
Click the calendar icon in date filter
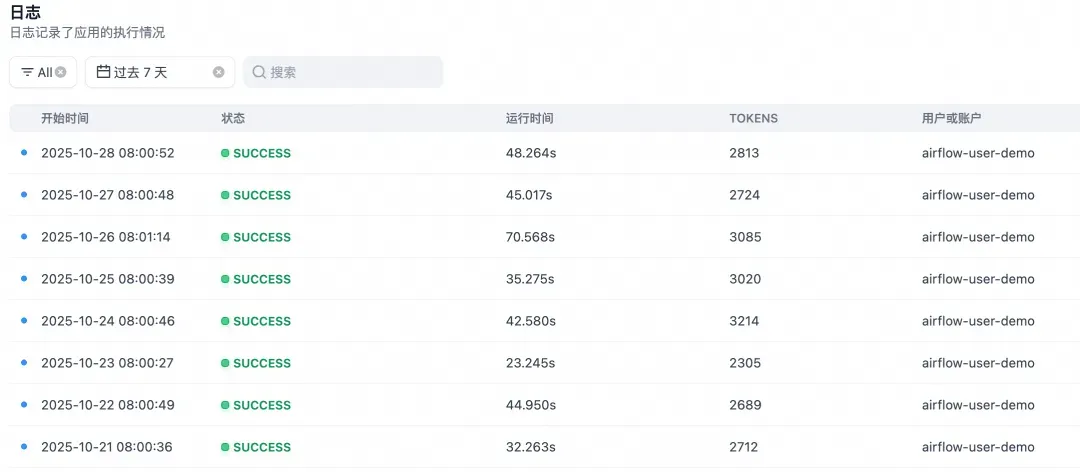(103, 72)
